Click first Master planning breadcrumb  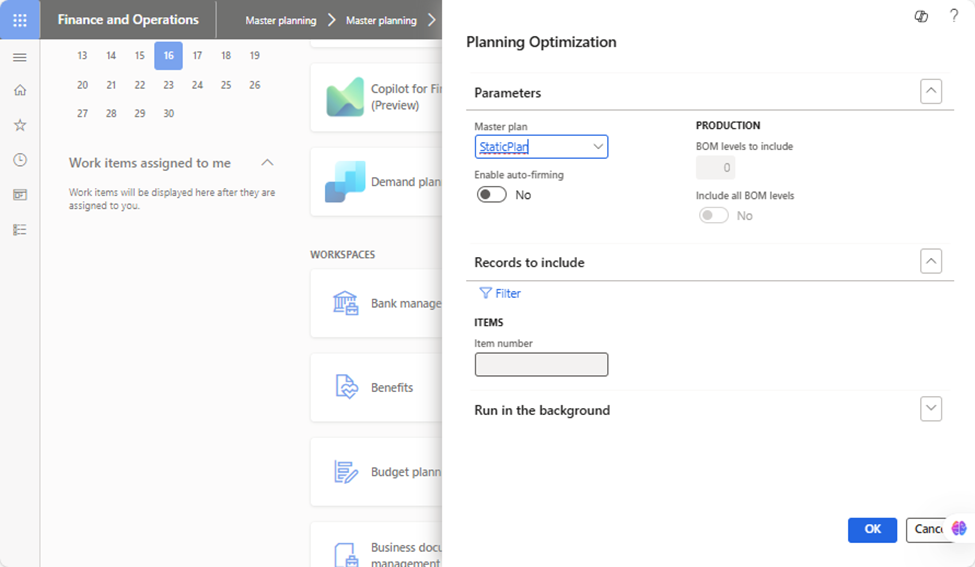(280, 21)
